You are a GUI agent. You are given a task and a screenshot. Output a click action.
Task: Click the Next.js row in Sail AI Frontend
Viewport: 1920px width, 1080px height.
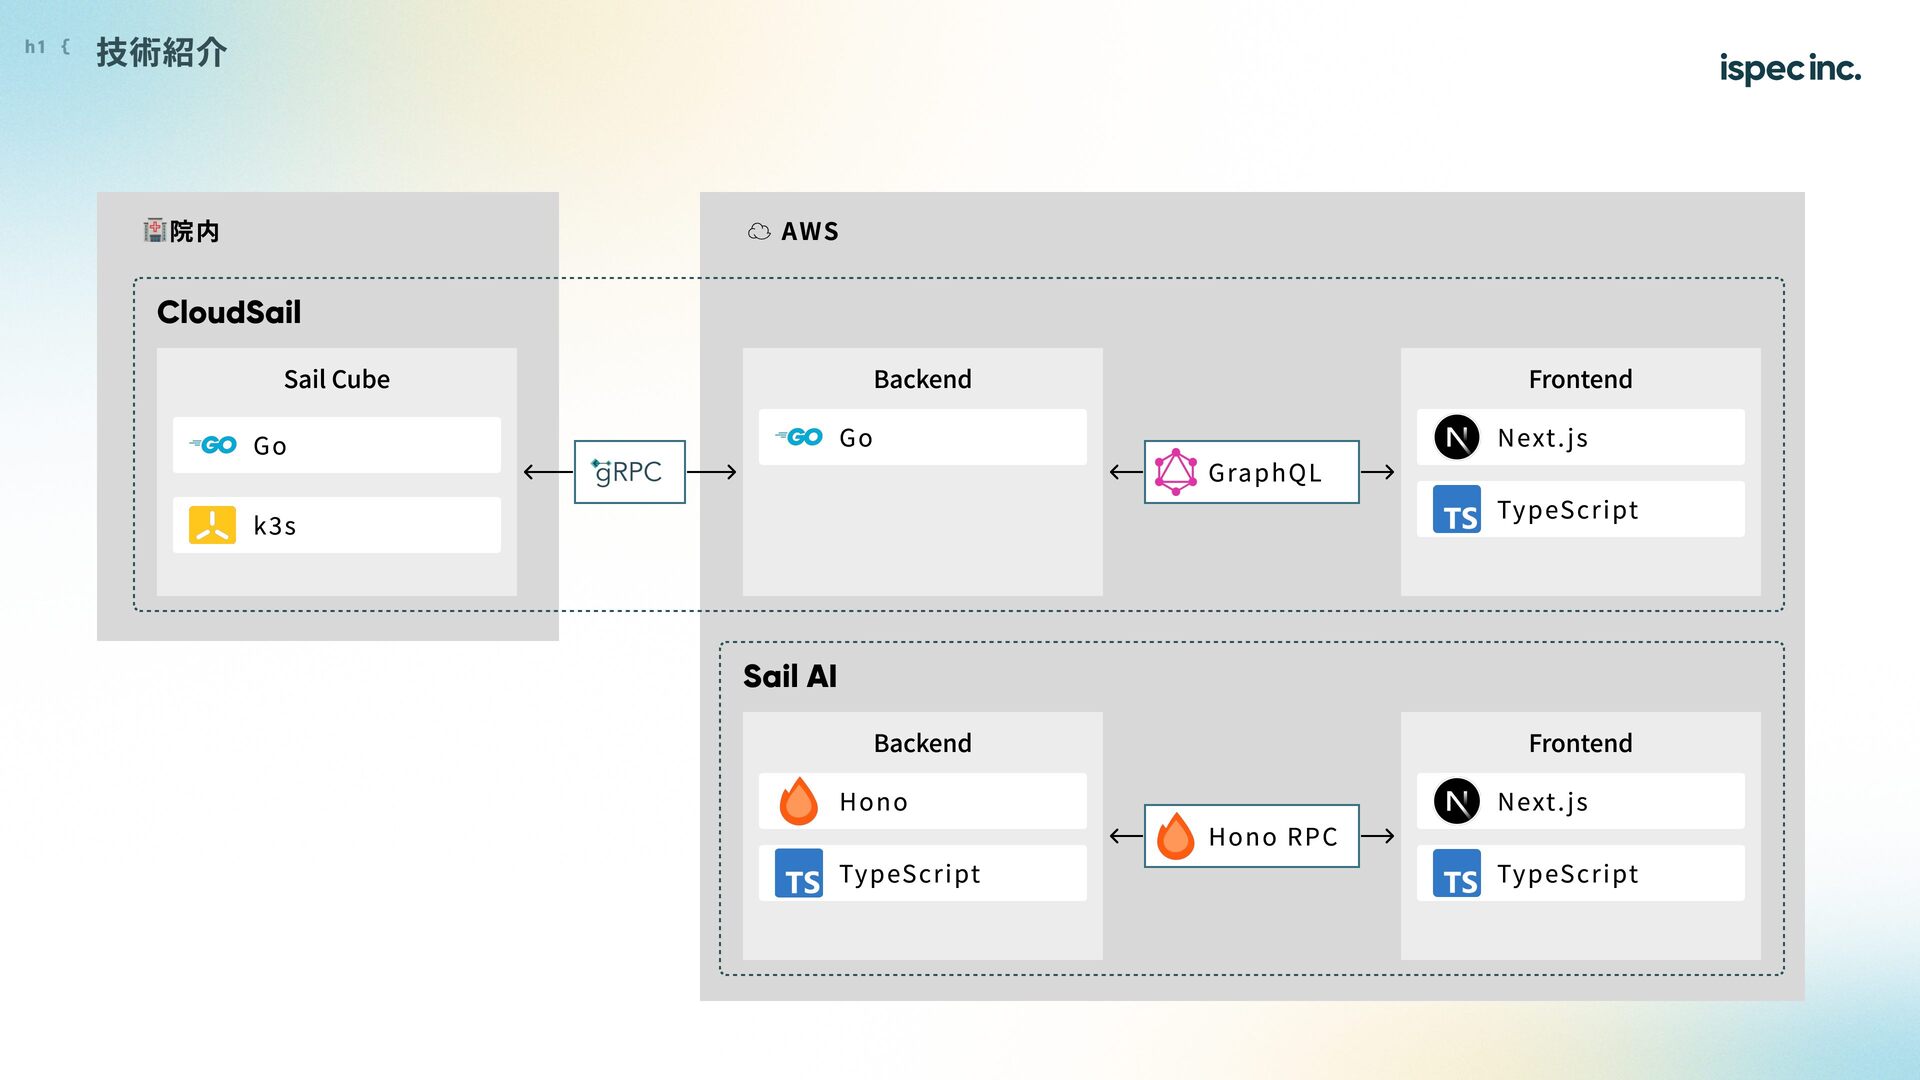coord(1581,801)
